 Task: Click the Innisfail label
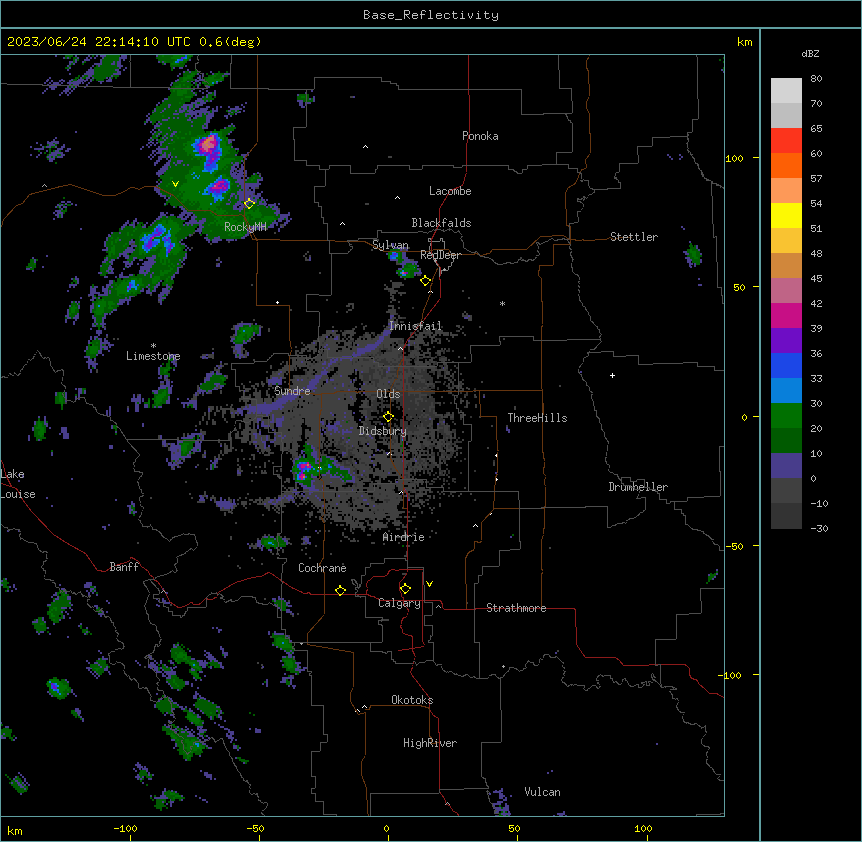click(416, 326)
